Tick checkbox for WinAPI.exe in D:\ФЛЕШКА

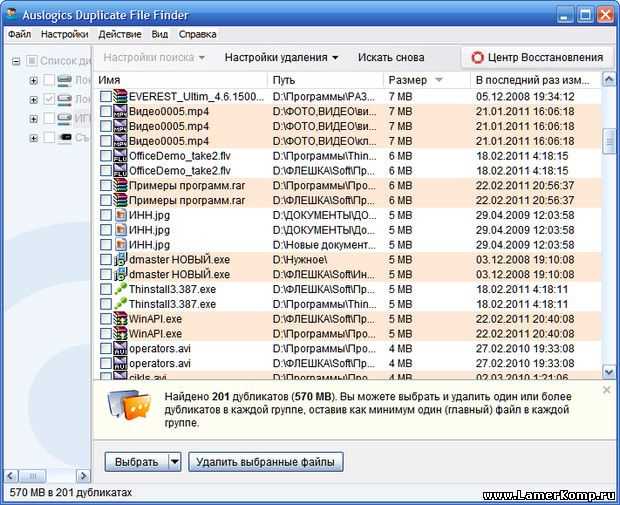click(106, 319)
